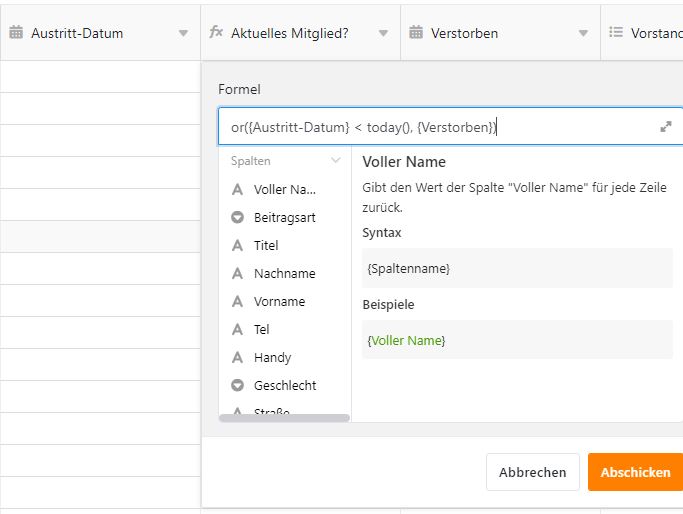683x514 pixels.
Task: Click calendar icon of Austritt-Datum column
Action: point(16,32)
